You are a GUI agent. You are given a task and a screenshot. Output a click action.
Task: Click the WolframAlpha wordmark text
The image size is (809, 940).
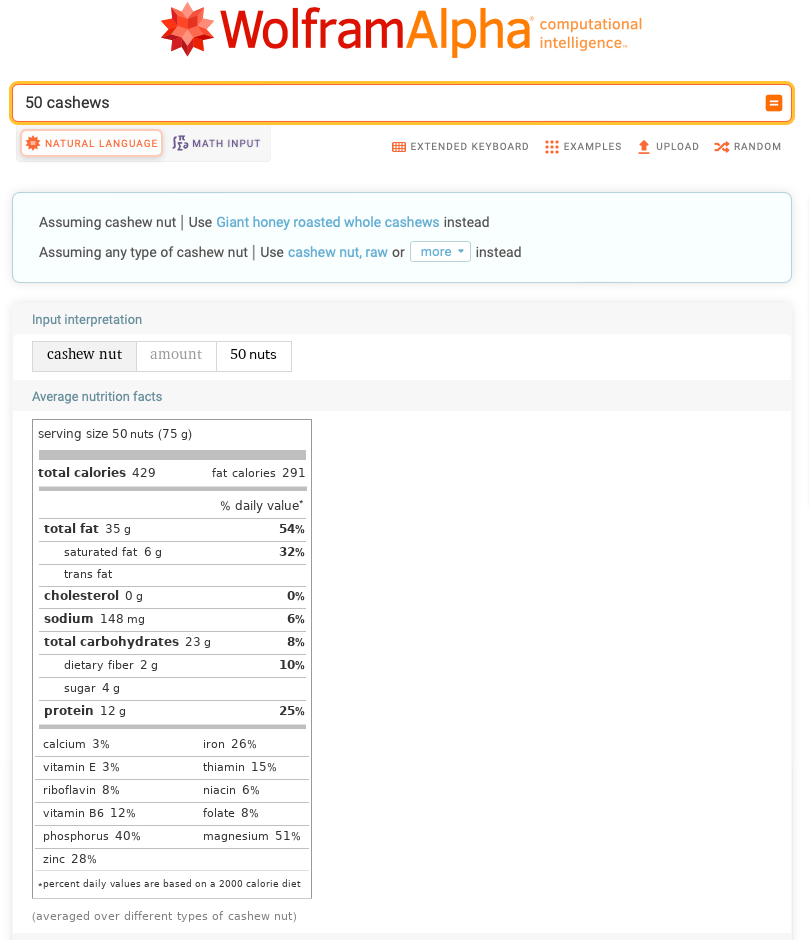click(x=375, y=30)
